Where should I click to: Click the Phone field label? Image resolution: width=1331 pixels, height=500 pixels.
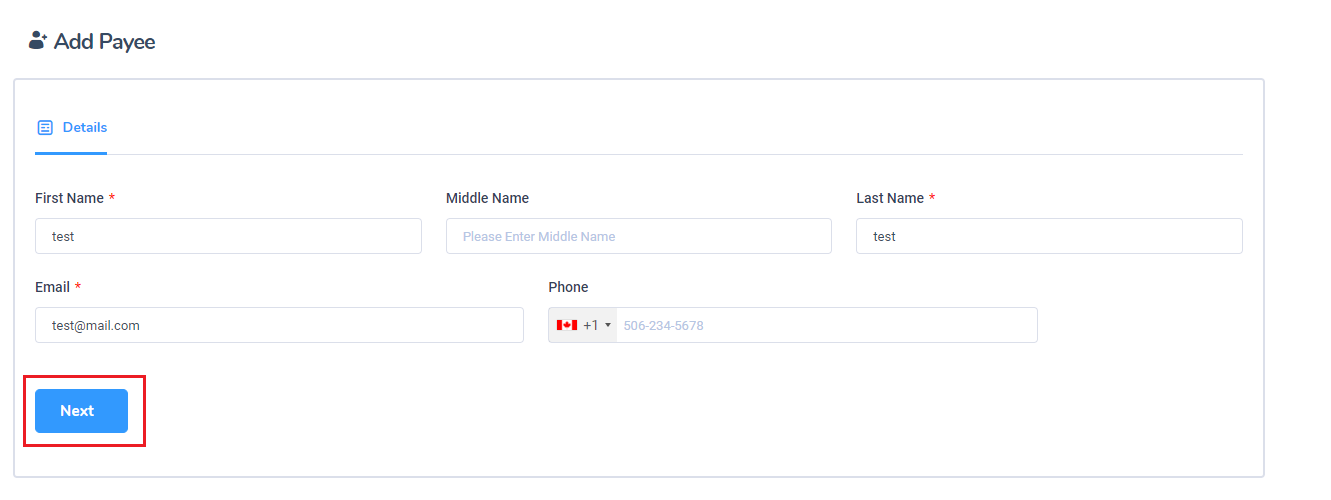[x=568, y=287]
